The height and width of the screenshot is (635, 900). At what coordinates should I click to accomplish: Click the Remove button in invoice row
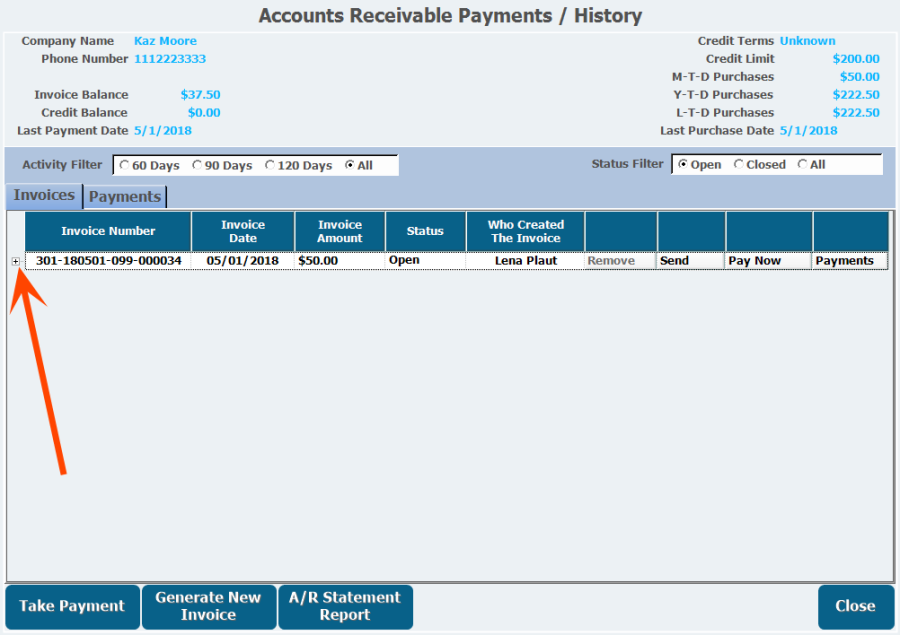[620, 261]
